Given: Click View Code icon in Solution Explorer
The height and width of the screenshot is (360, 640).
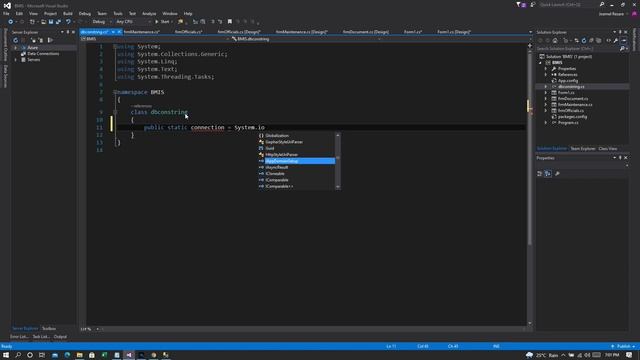Looking at the screenshot, I should coord(609,40).
